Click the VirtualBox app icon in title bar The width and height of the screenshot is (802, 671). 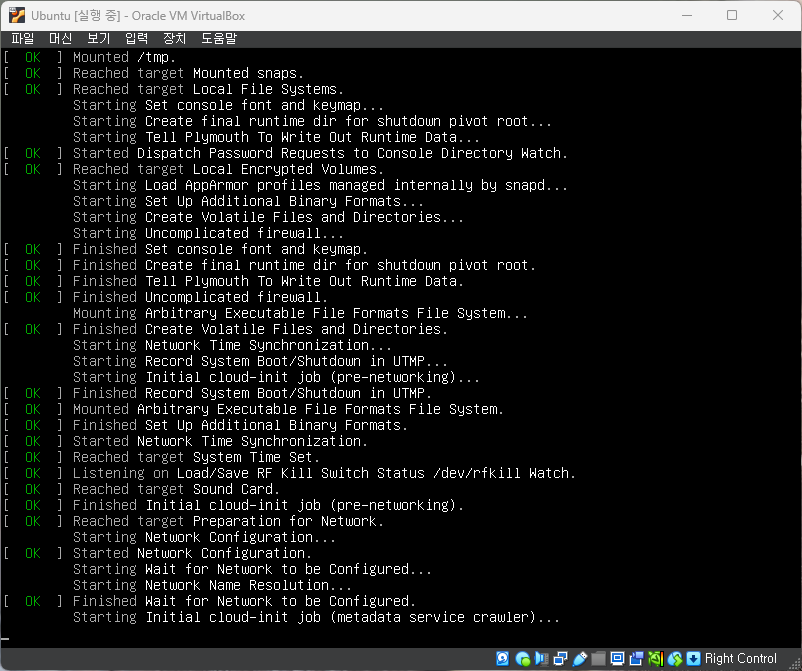tap(16, 15)
